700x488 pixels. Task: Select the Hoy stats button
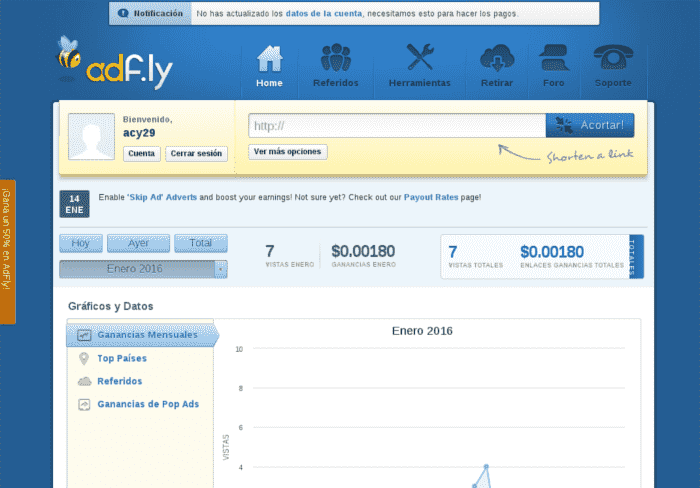(x=81, y=243)
